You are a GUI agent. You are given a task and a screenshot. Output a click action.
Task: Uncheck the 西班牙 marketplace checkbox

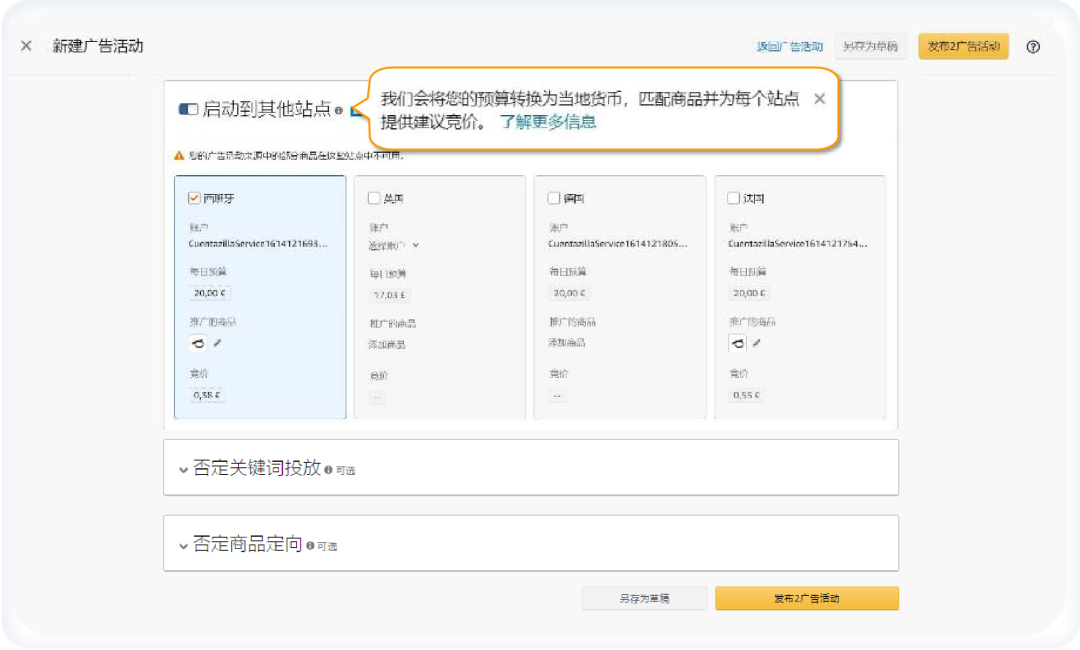tap(193, 197)
